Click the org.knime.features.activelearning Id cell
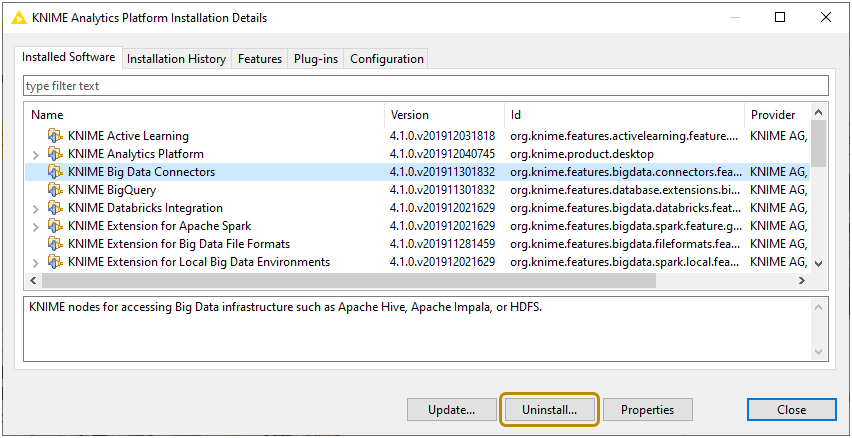Screen dimensions: 852x438 point(625,136)
